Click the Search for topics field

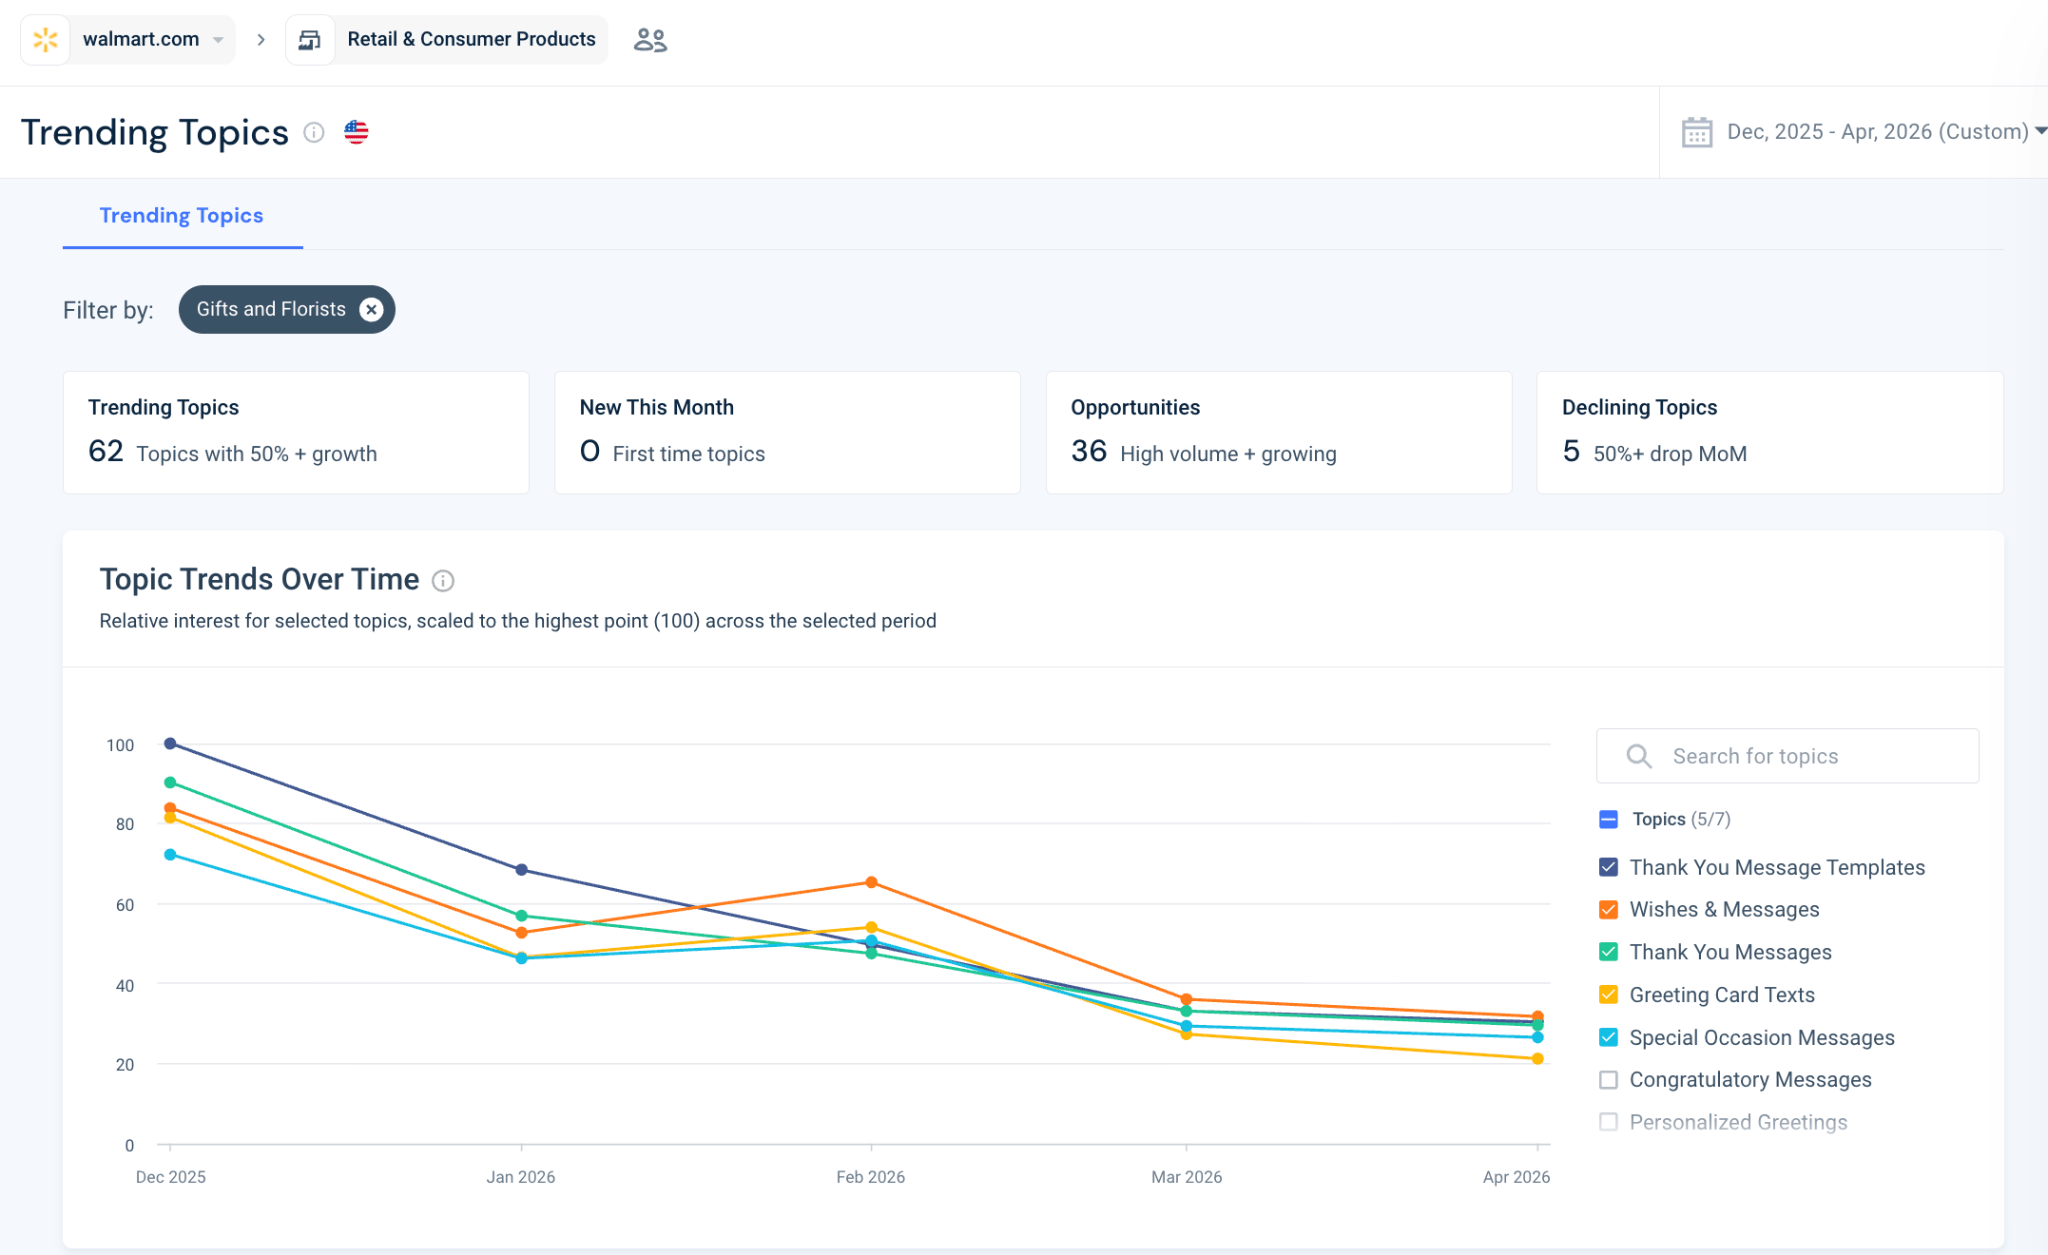point(1787,756)
